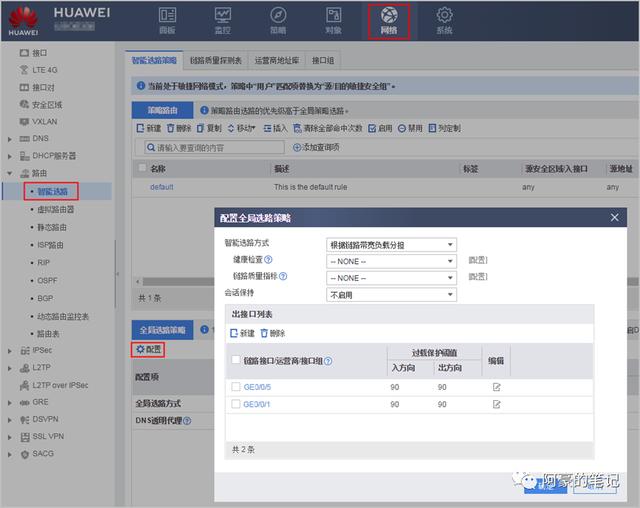Image resolution: width=640 pixels, height=508 pixels.
Task: Click 删除 trash icon in 出接口列表 toolbar
Action: [272, 333]
